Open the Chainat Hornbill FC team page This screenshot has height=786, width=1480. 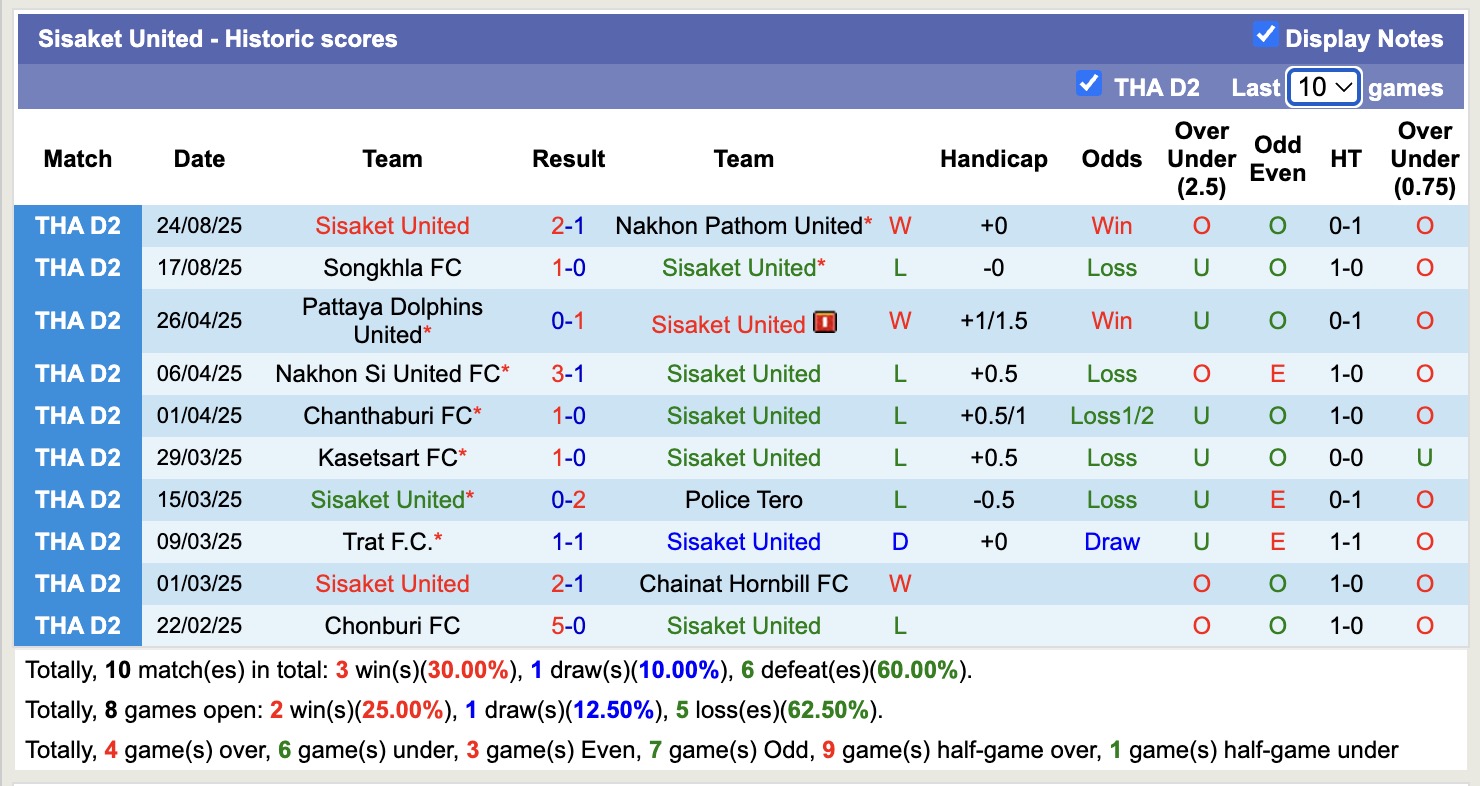coord(744,584)
